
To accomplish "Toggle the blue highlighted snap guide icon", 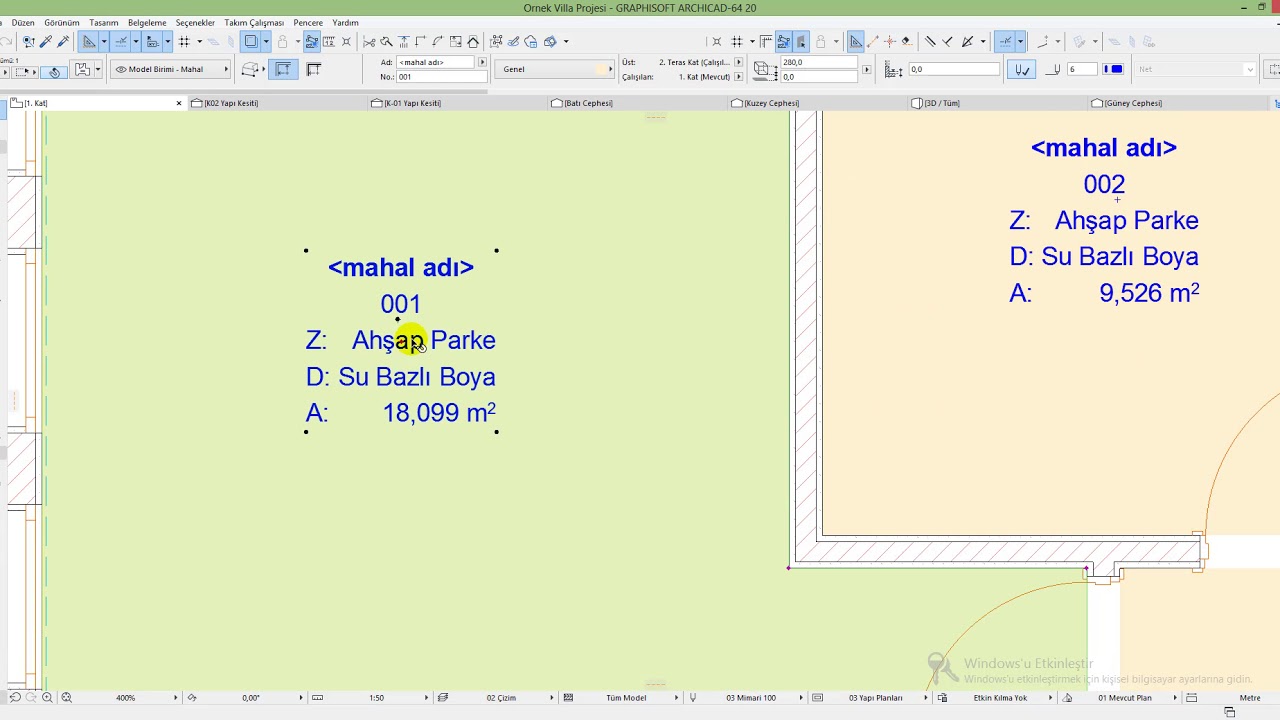I will coord(855,41).
